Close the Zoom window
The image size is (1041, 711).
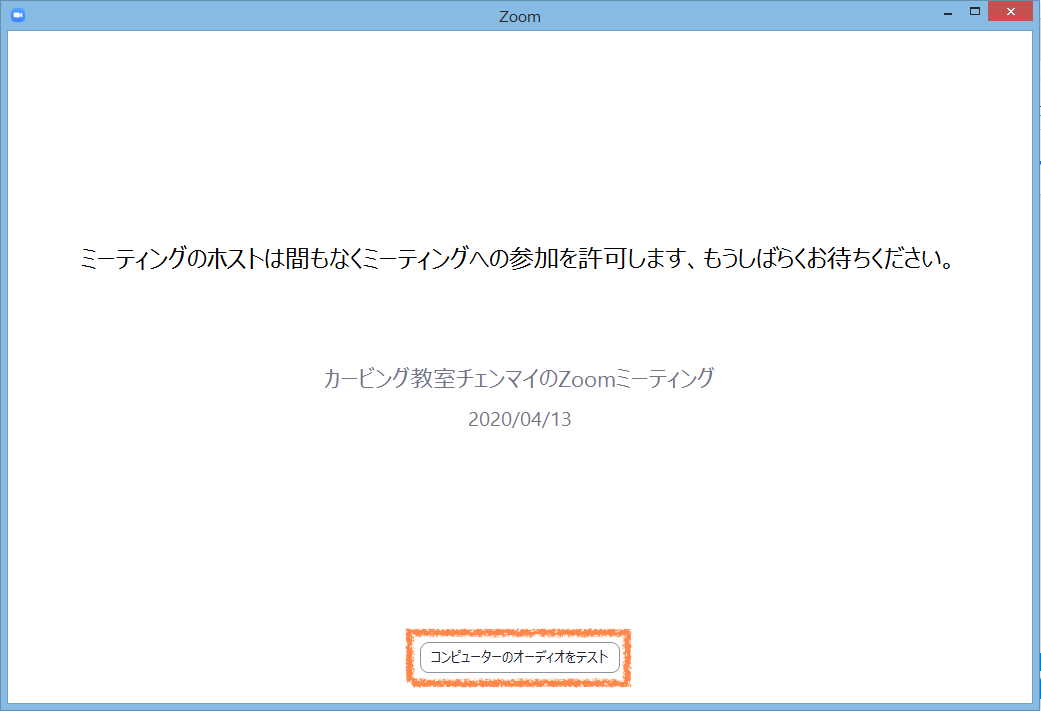click(x=1010, y=11)
